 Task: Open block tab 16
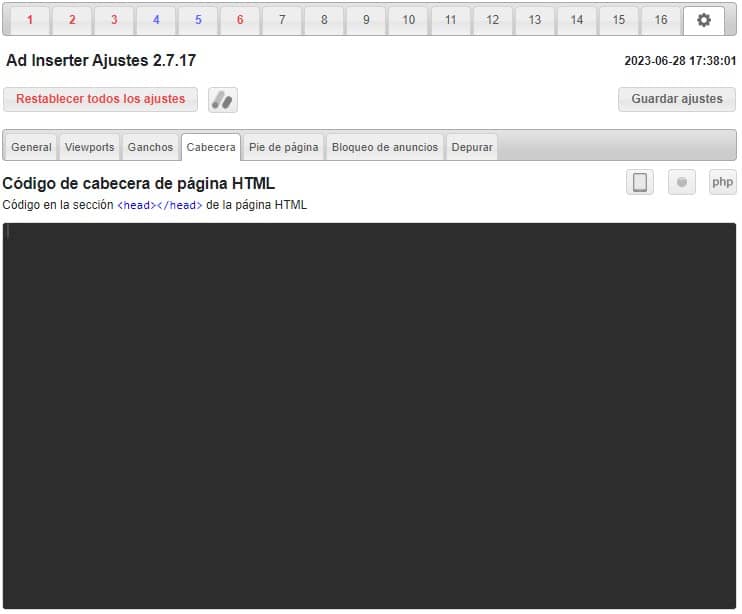tap(661, 20)
